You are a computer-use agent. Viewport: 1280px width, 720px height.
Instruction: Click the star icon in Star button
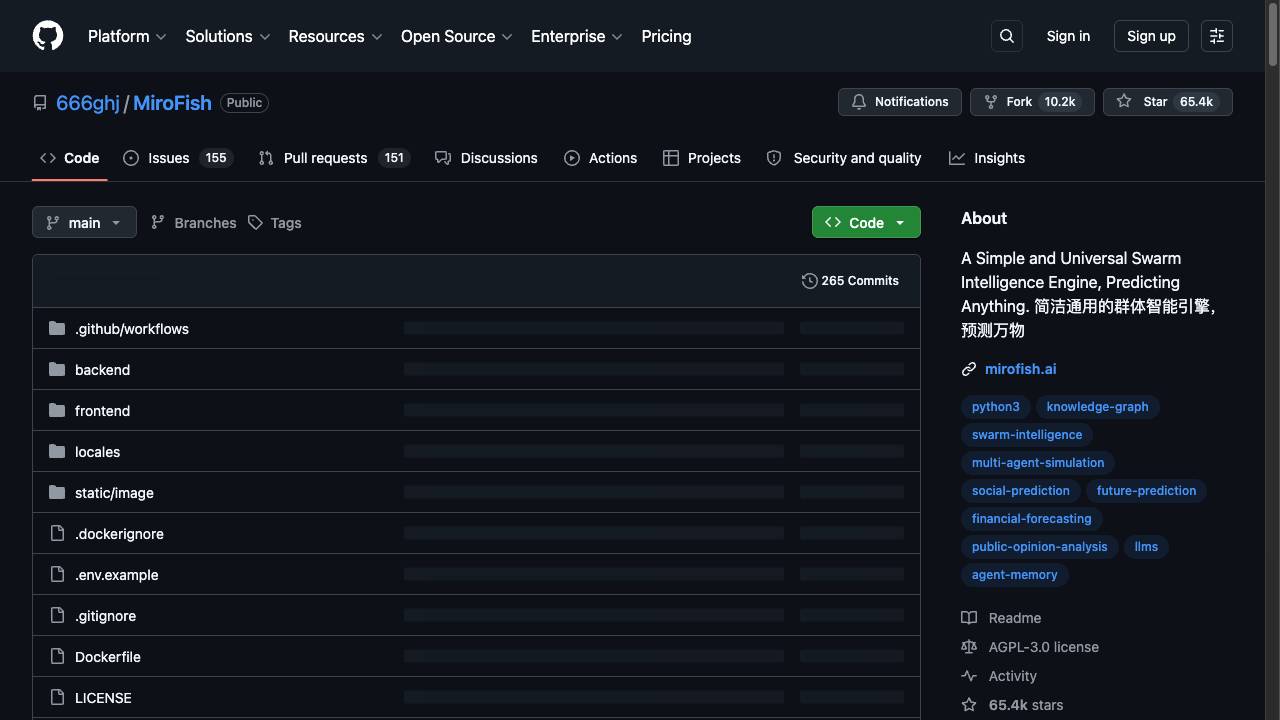coord(1124,102)
